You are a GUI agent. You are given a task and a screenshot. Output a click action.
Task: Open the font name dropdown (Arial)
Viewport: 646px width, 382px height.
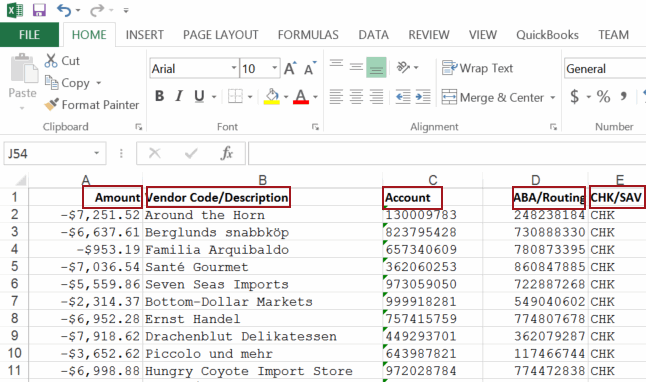point(234,68)
